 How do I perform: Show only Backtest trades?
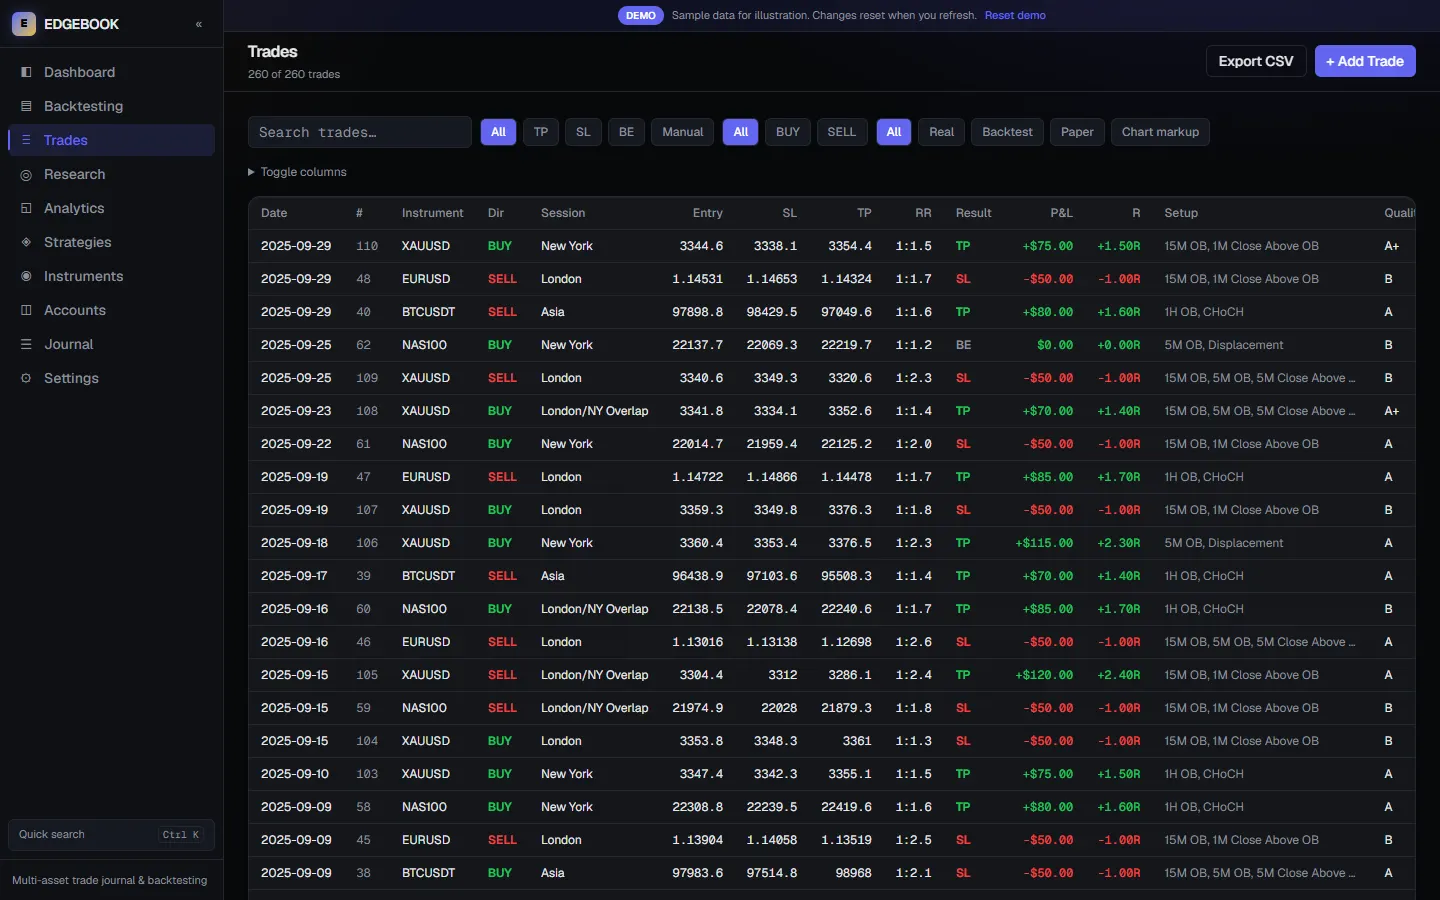coord(1007,132)
